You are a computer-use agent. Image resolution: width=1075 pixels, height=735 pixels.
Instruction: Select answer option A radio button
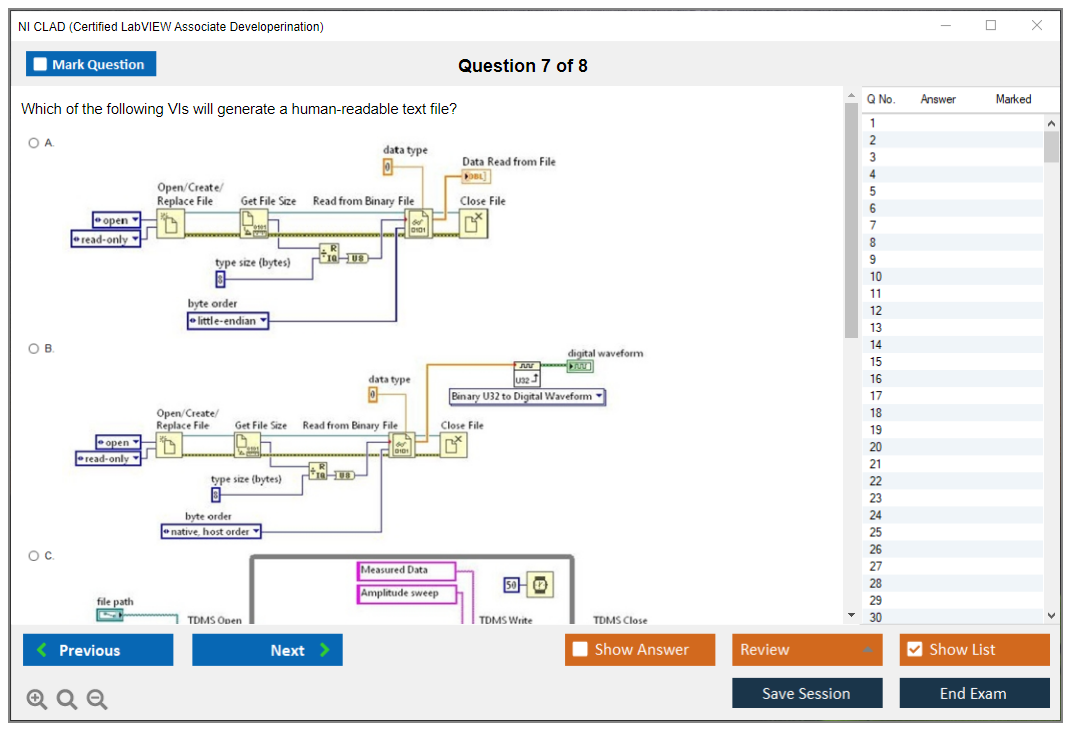(34, 143)
